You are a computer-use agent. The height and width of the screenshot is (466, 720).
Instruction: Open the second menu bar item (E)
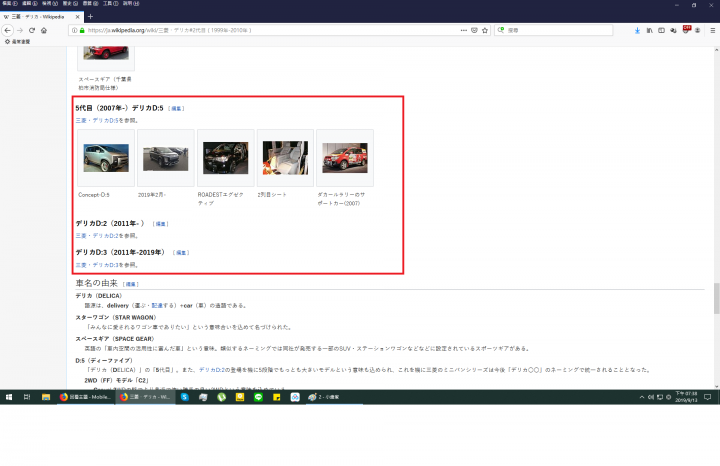[x=29, y=3]
